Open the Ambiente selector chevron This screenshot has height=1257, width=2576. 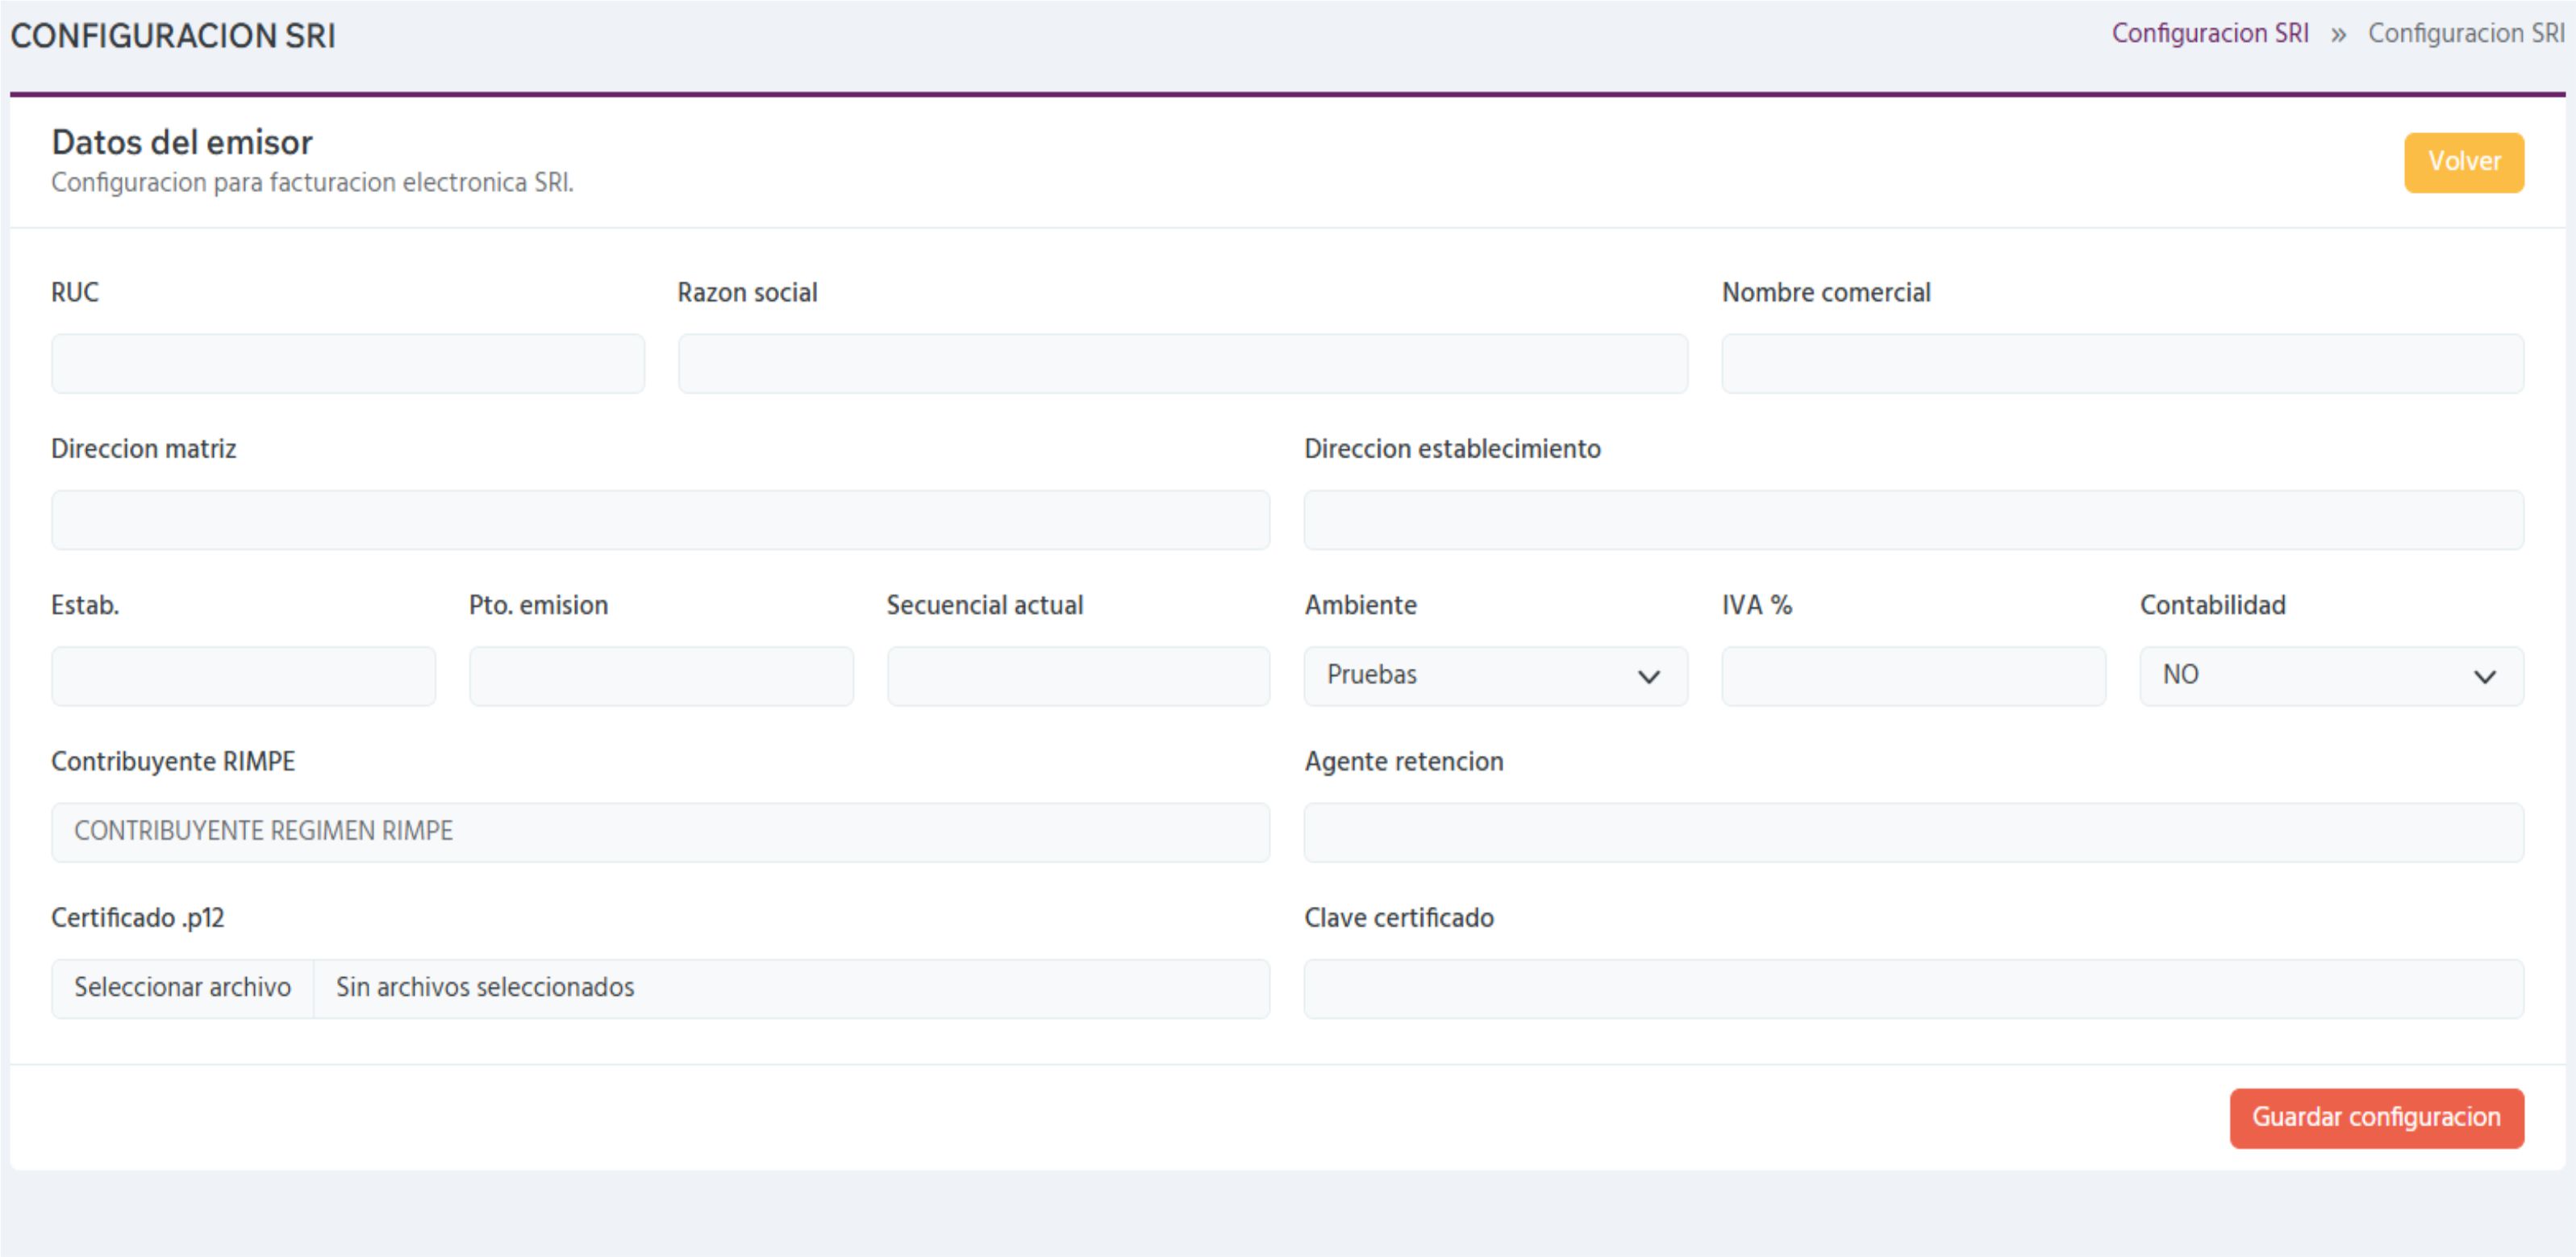coord(1650,675)
